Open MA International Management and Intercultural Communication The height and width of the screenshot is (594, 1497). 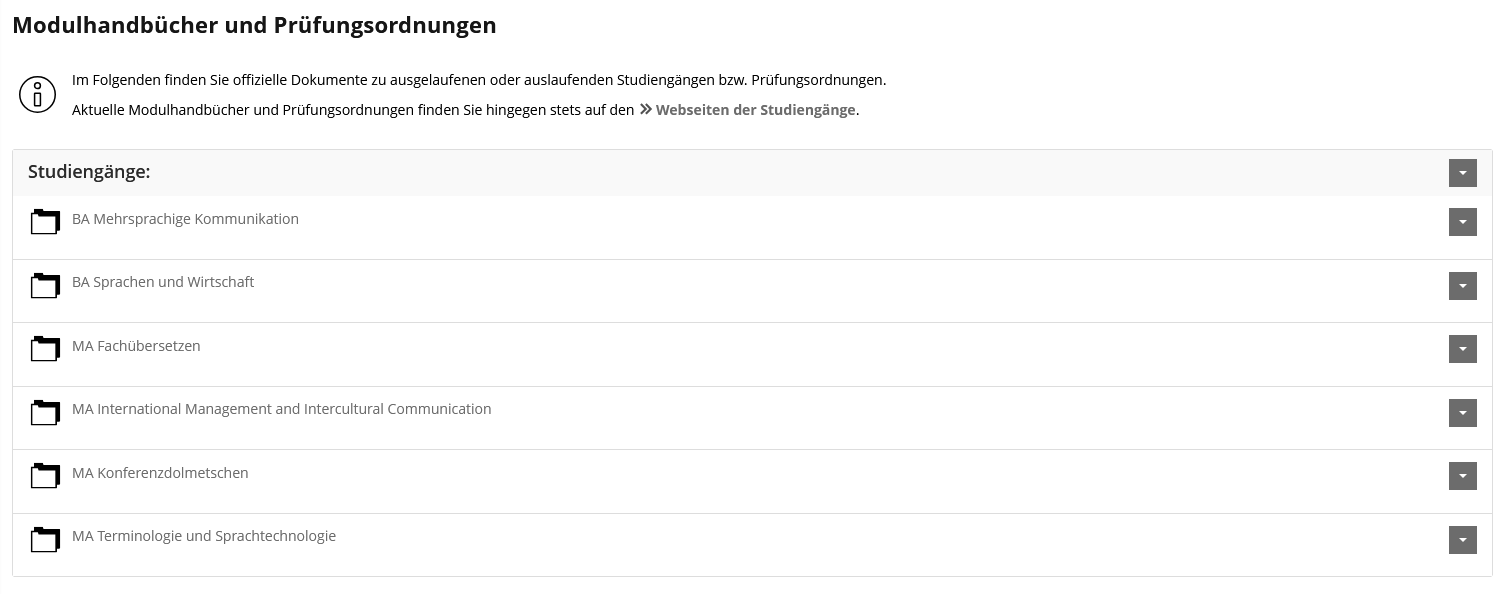click(281, 409)
